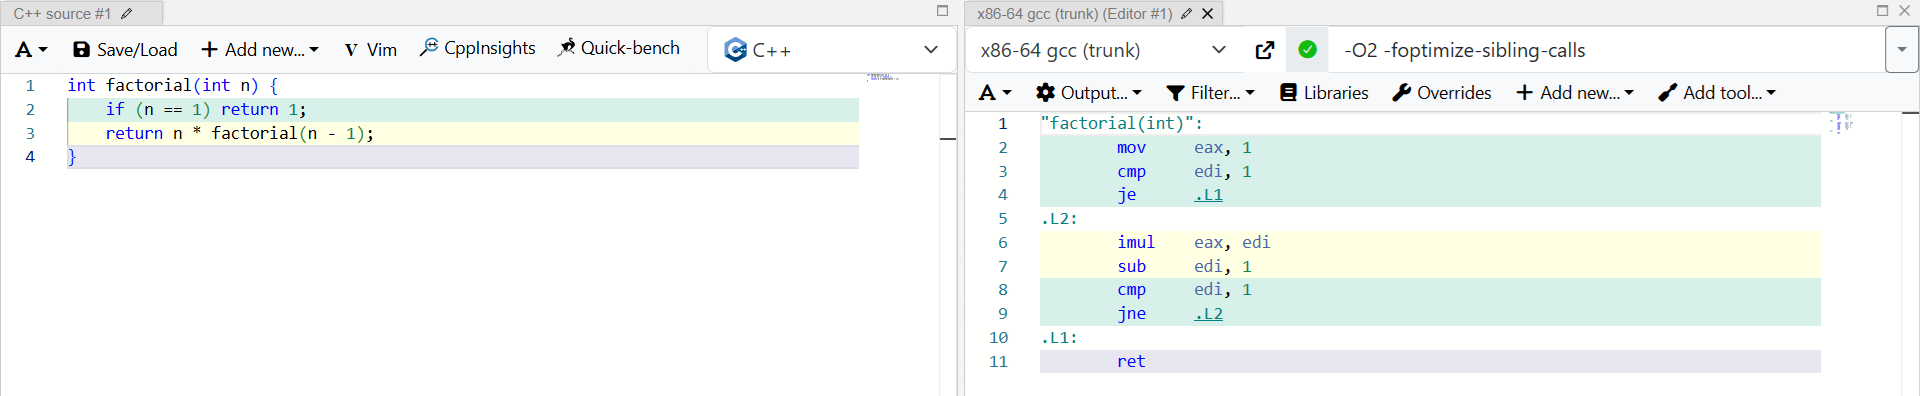Click source line 'return n * factorial(n - 1);'

tap(463, 133)
